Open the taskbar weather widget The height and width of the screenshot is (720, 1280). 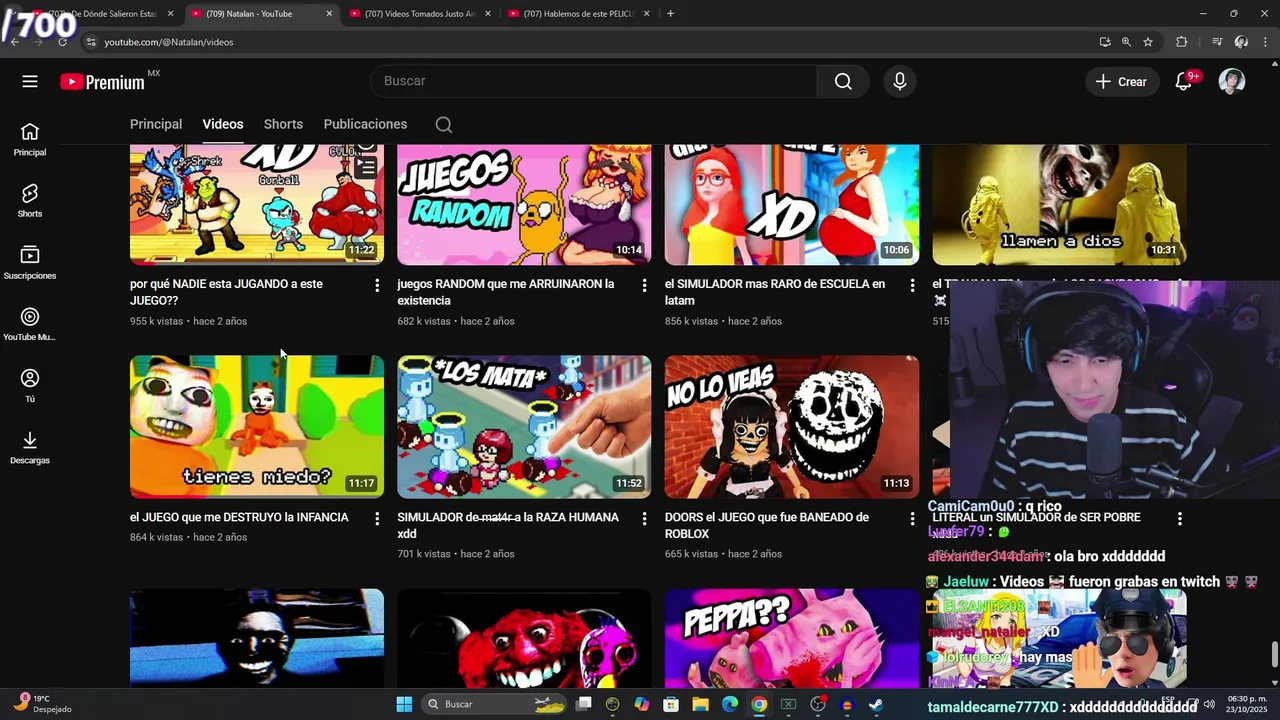coord(44,704)
